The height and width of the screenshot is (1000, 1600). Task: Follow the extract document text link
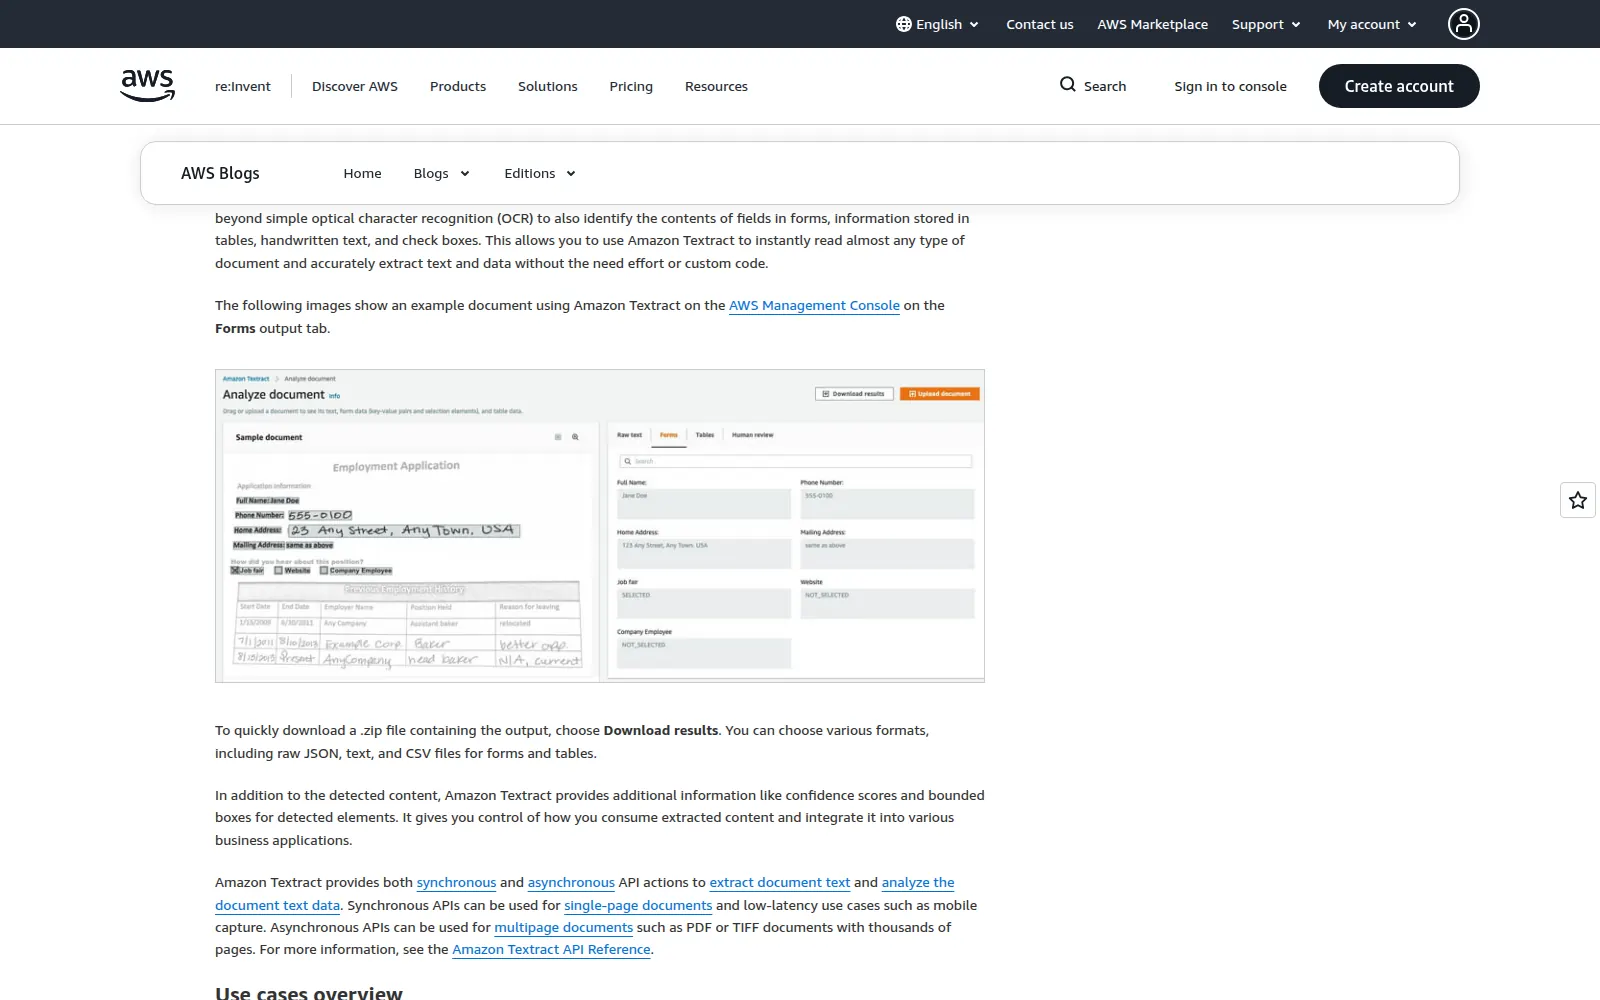[780, 883]
